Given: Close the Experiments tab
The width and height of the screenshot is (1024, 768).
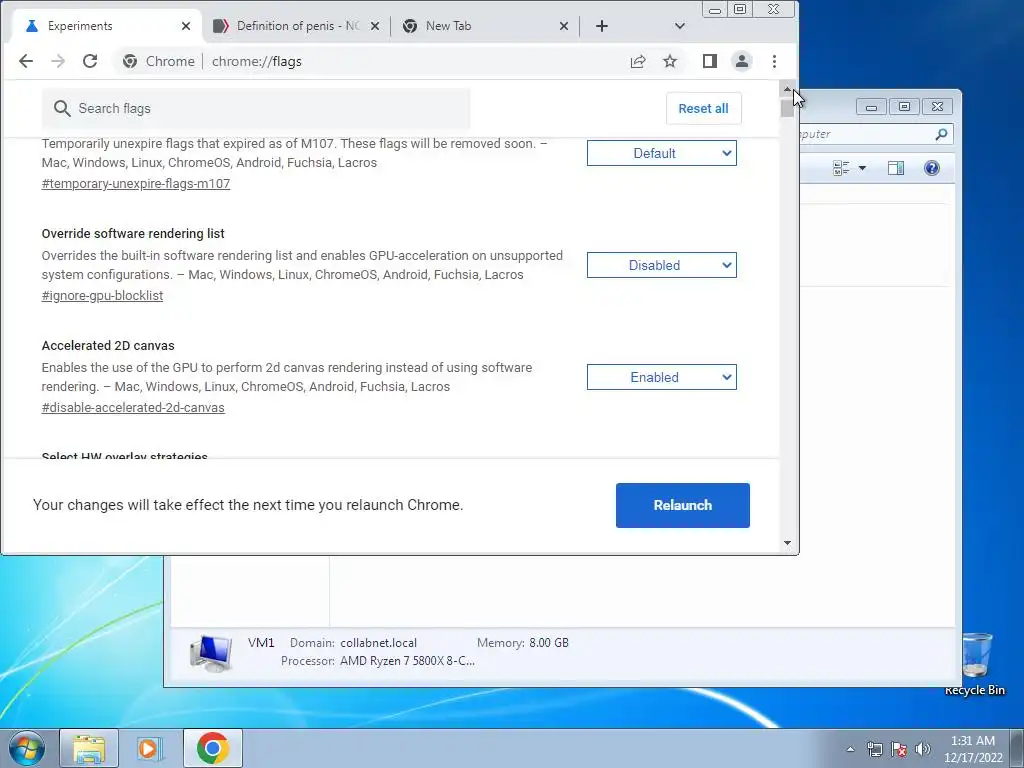Looking at the screenshot, I should [x=186, y=26].
